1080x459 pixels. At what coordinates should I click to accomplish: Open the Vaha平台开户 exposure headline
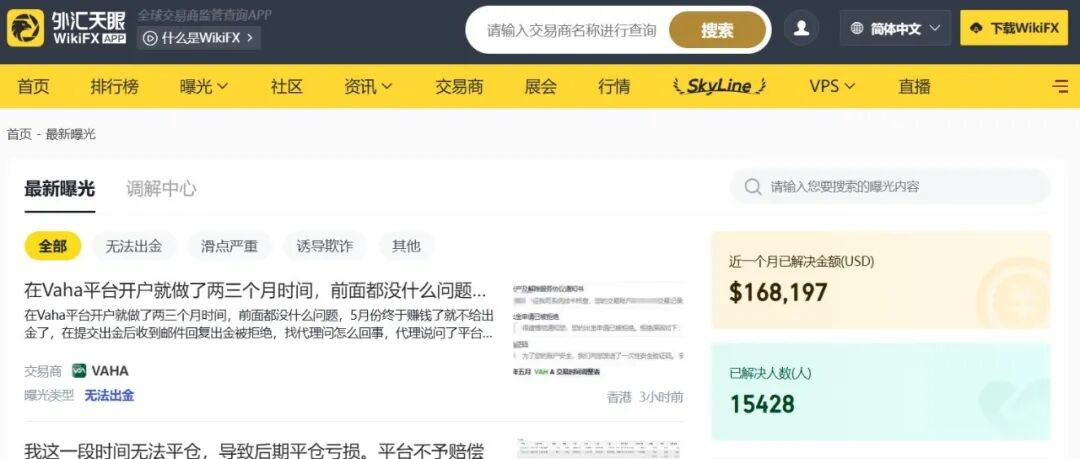coord(256,290)
